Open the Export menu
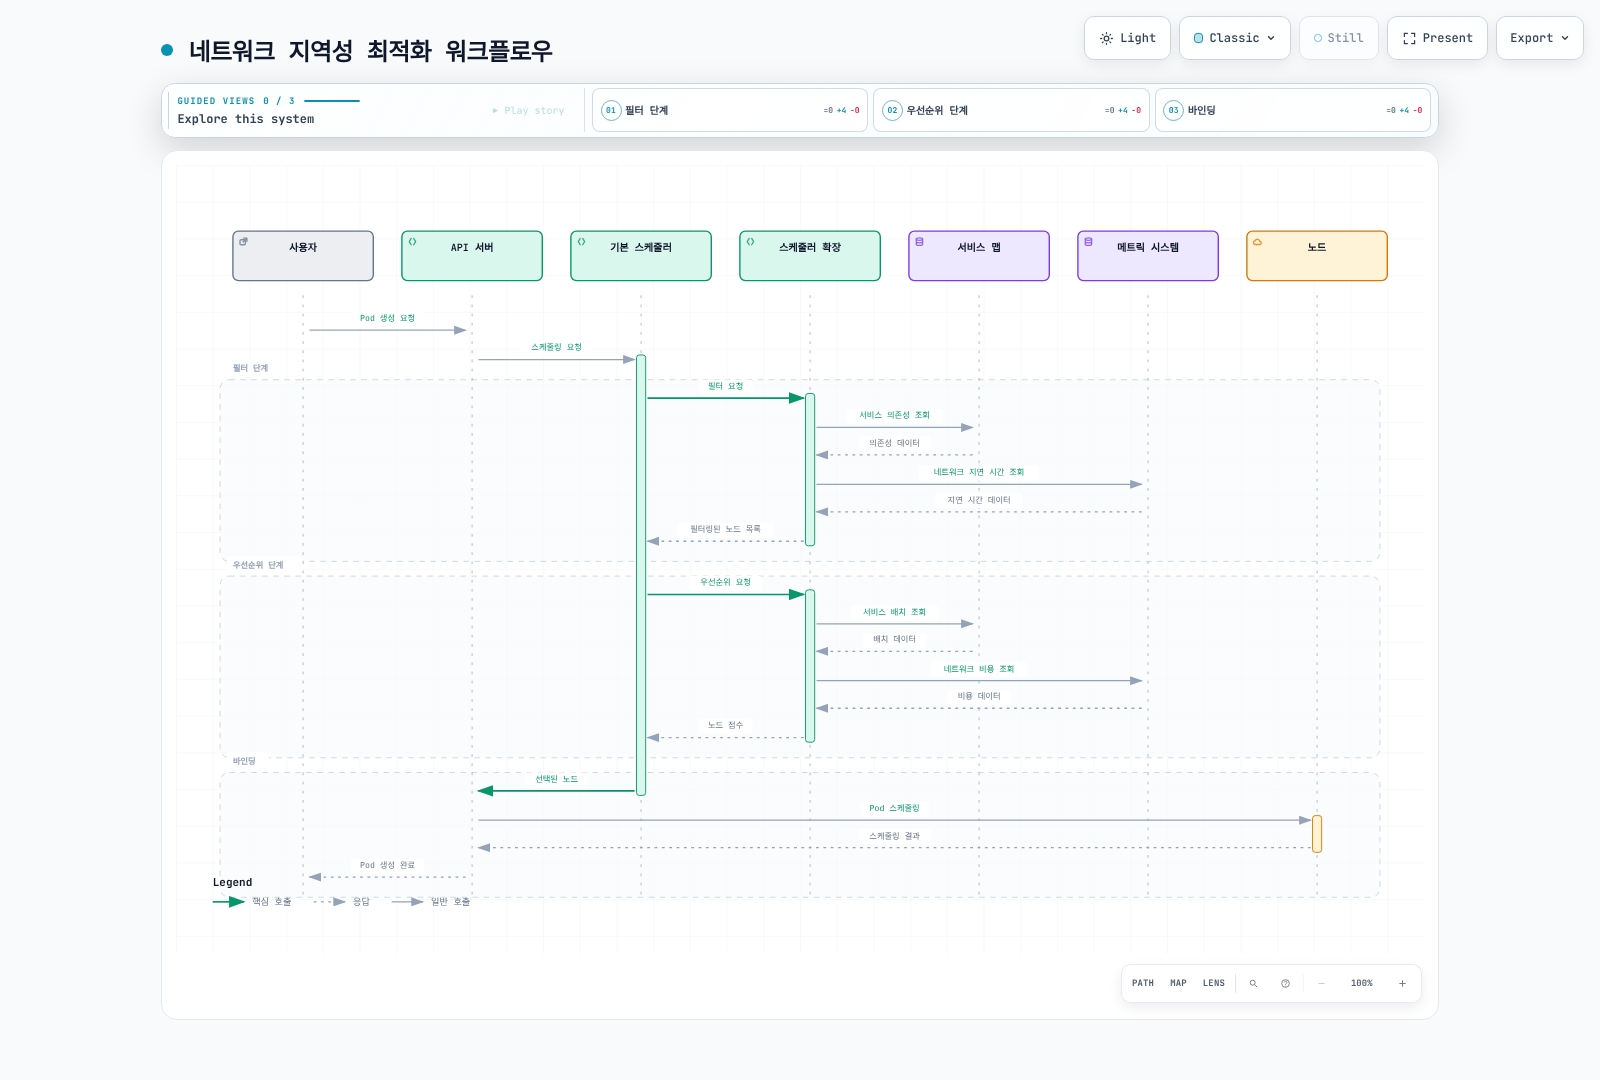The width and height of the screenshot is (1600, 1080). pos(1539,38)
